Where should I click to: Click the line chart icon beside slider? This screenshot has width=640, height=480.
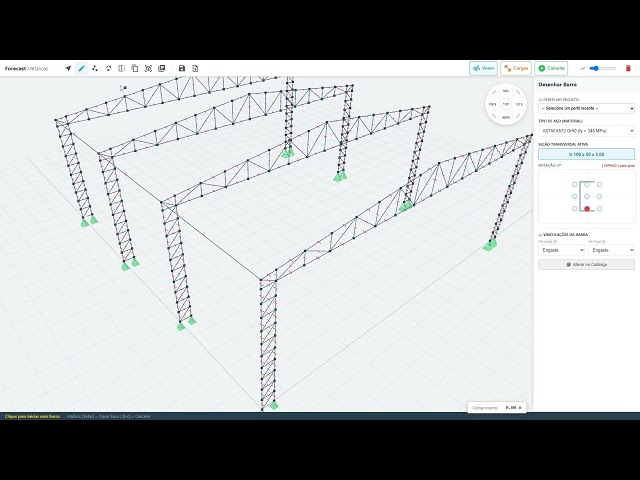(x=583, y=68)
